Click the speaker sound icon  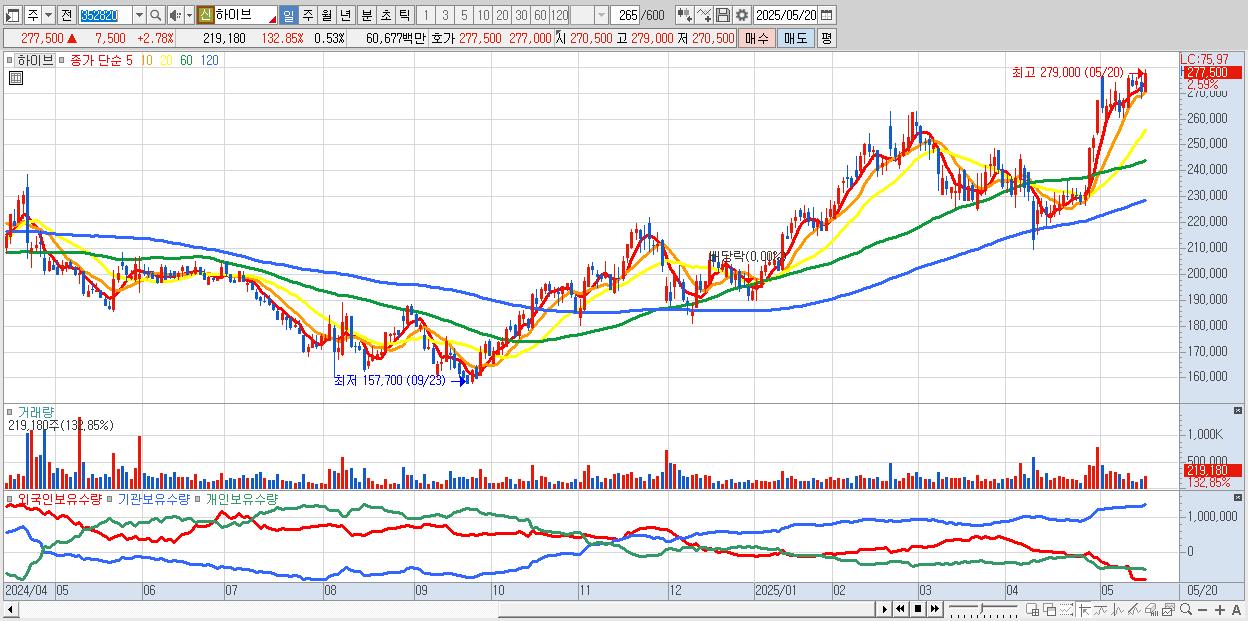click(x=175, y=15)
